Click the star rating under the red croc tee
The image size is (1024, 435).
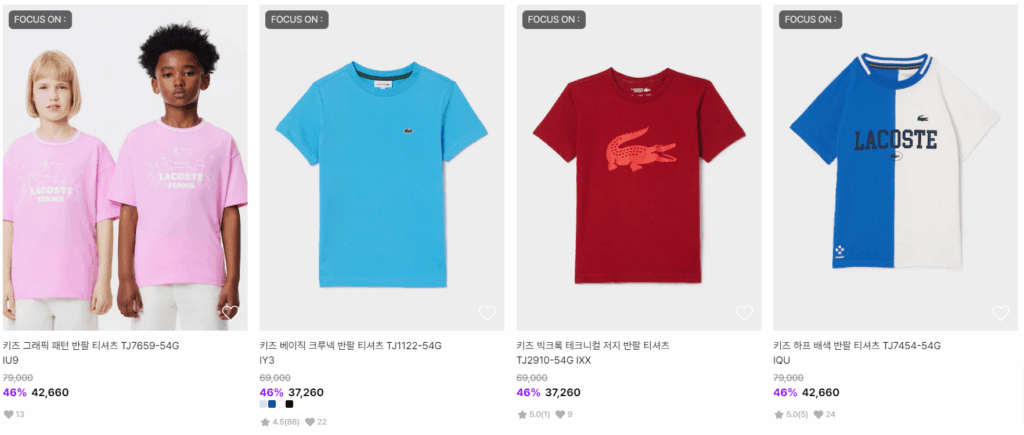click(522, 414)
